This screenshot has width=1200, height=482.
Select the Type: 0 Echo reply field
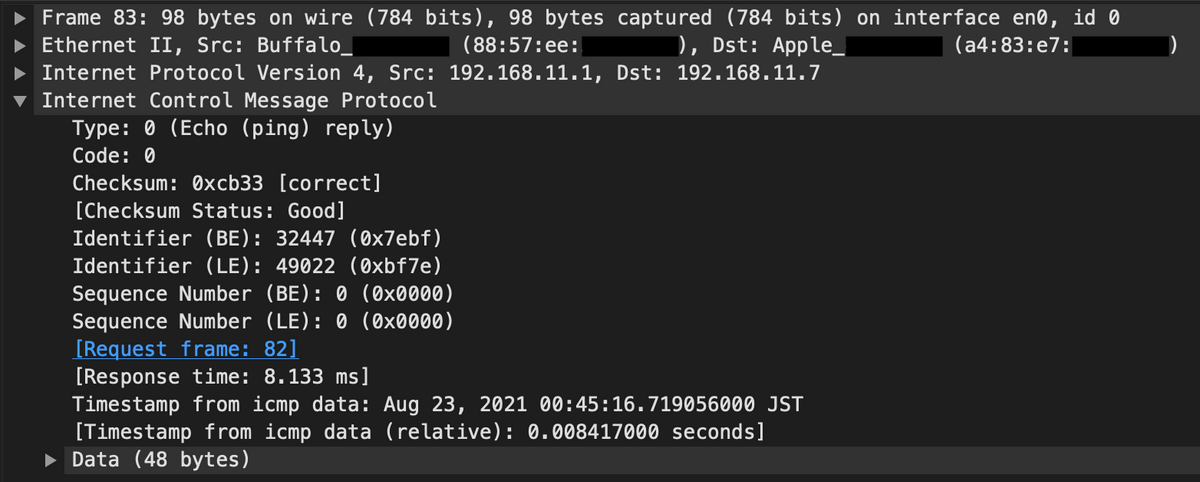point(232,129)
